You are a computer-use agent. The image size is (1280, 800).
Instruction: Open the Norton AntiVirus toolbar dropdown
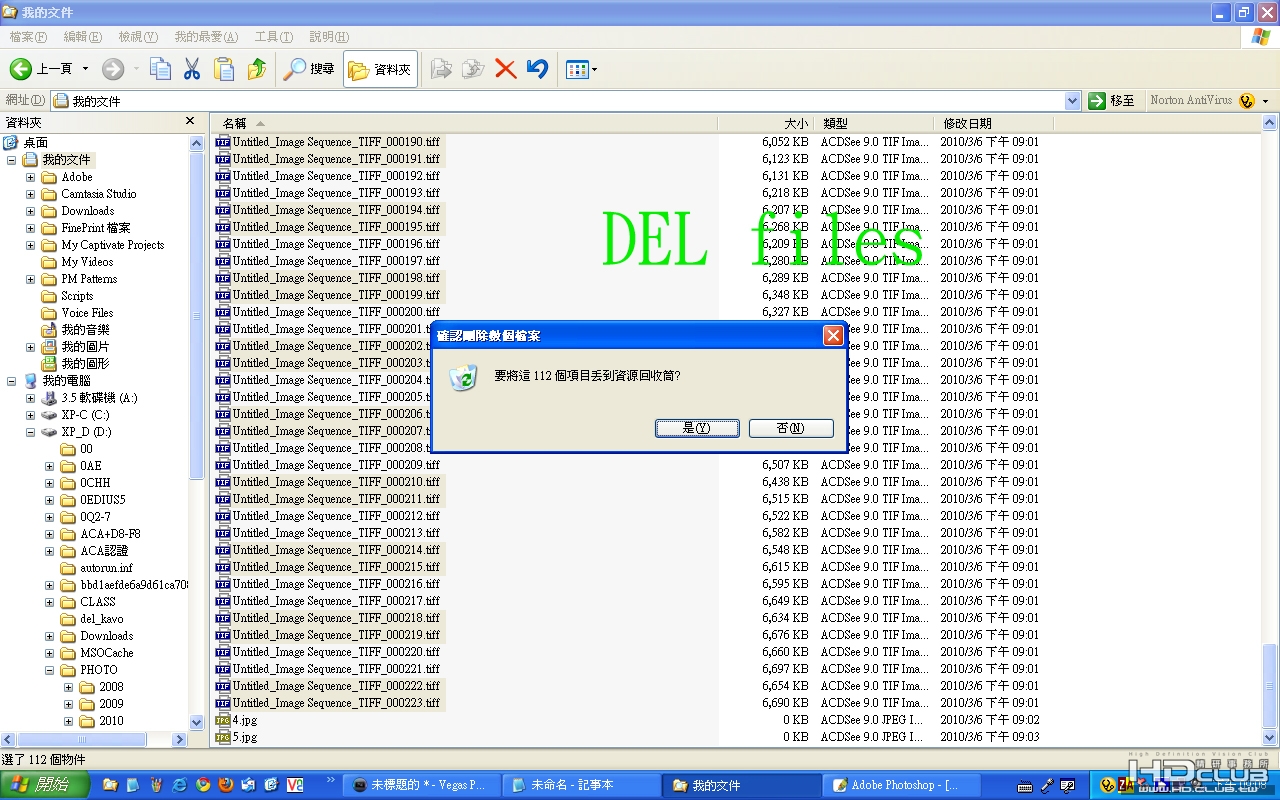click(x=1265, y=101)
